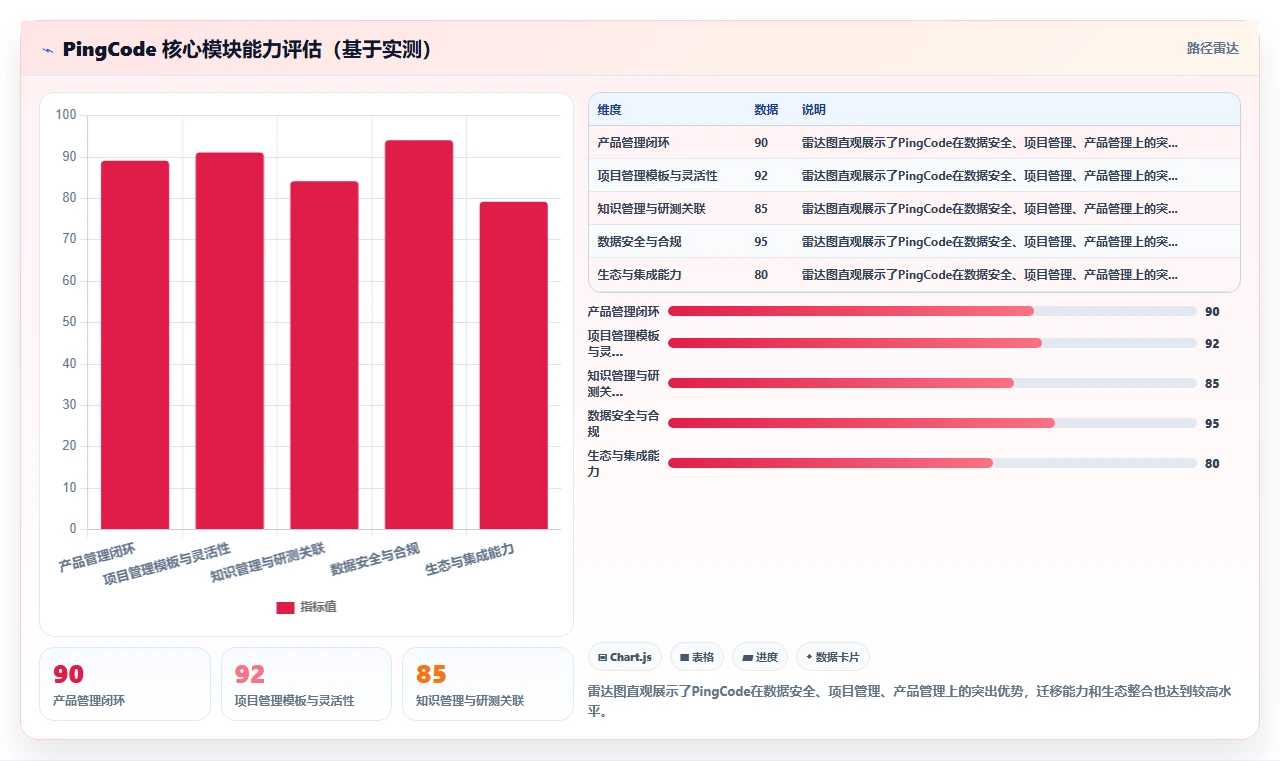1280x761 pixels.
Task: Click value 80 in the table
Action: (761, 275)
